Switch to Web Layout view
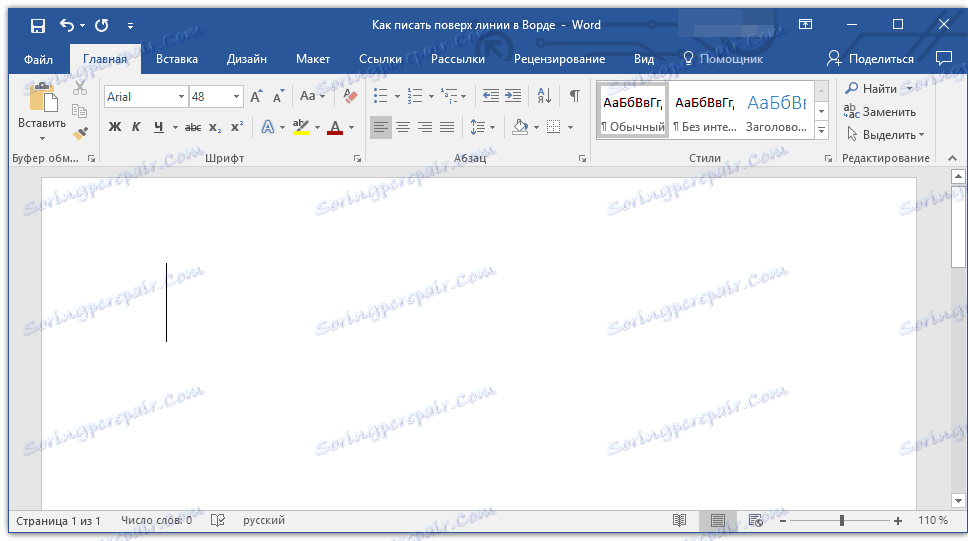Screen dimensions: 968x541 (756, 521)
